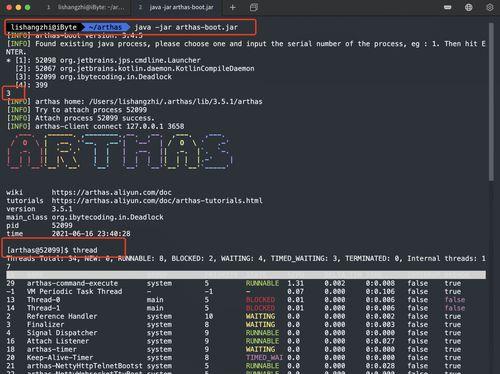The image size is (500, 374).
Task: Click the main_class value org.ibytecoding.in.Deadlock
Action: tap(107, 217)
